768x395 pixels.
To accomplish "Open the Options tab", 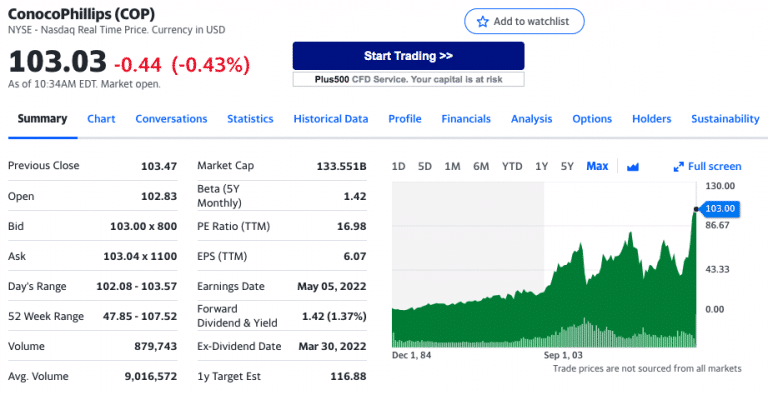I will [592, 119].
